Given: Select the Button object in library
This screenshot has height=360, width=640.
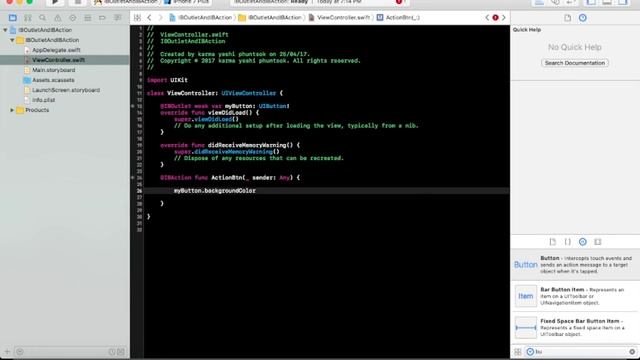Looking at the screenshot, I should pyautogui.click(x=575, y=264).
